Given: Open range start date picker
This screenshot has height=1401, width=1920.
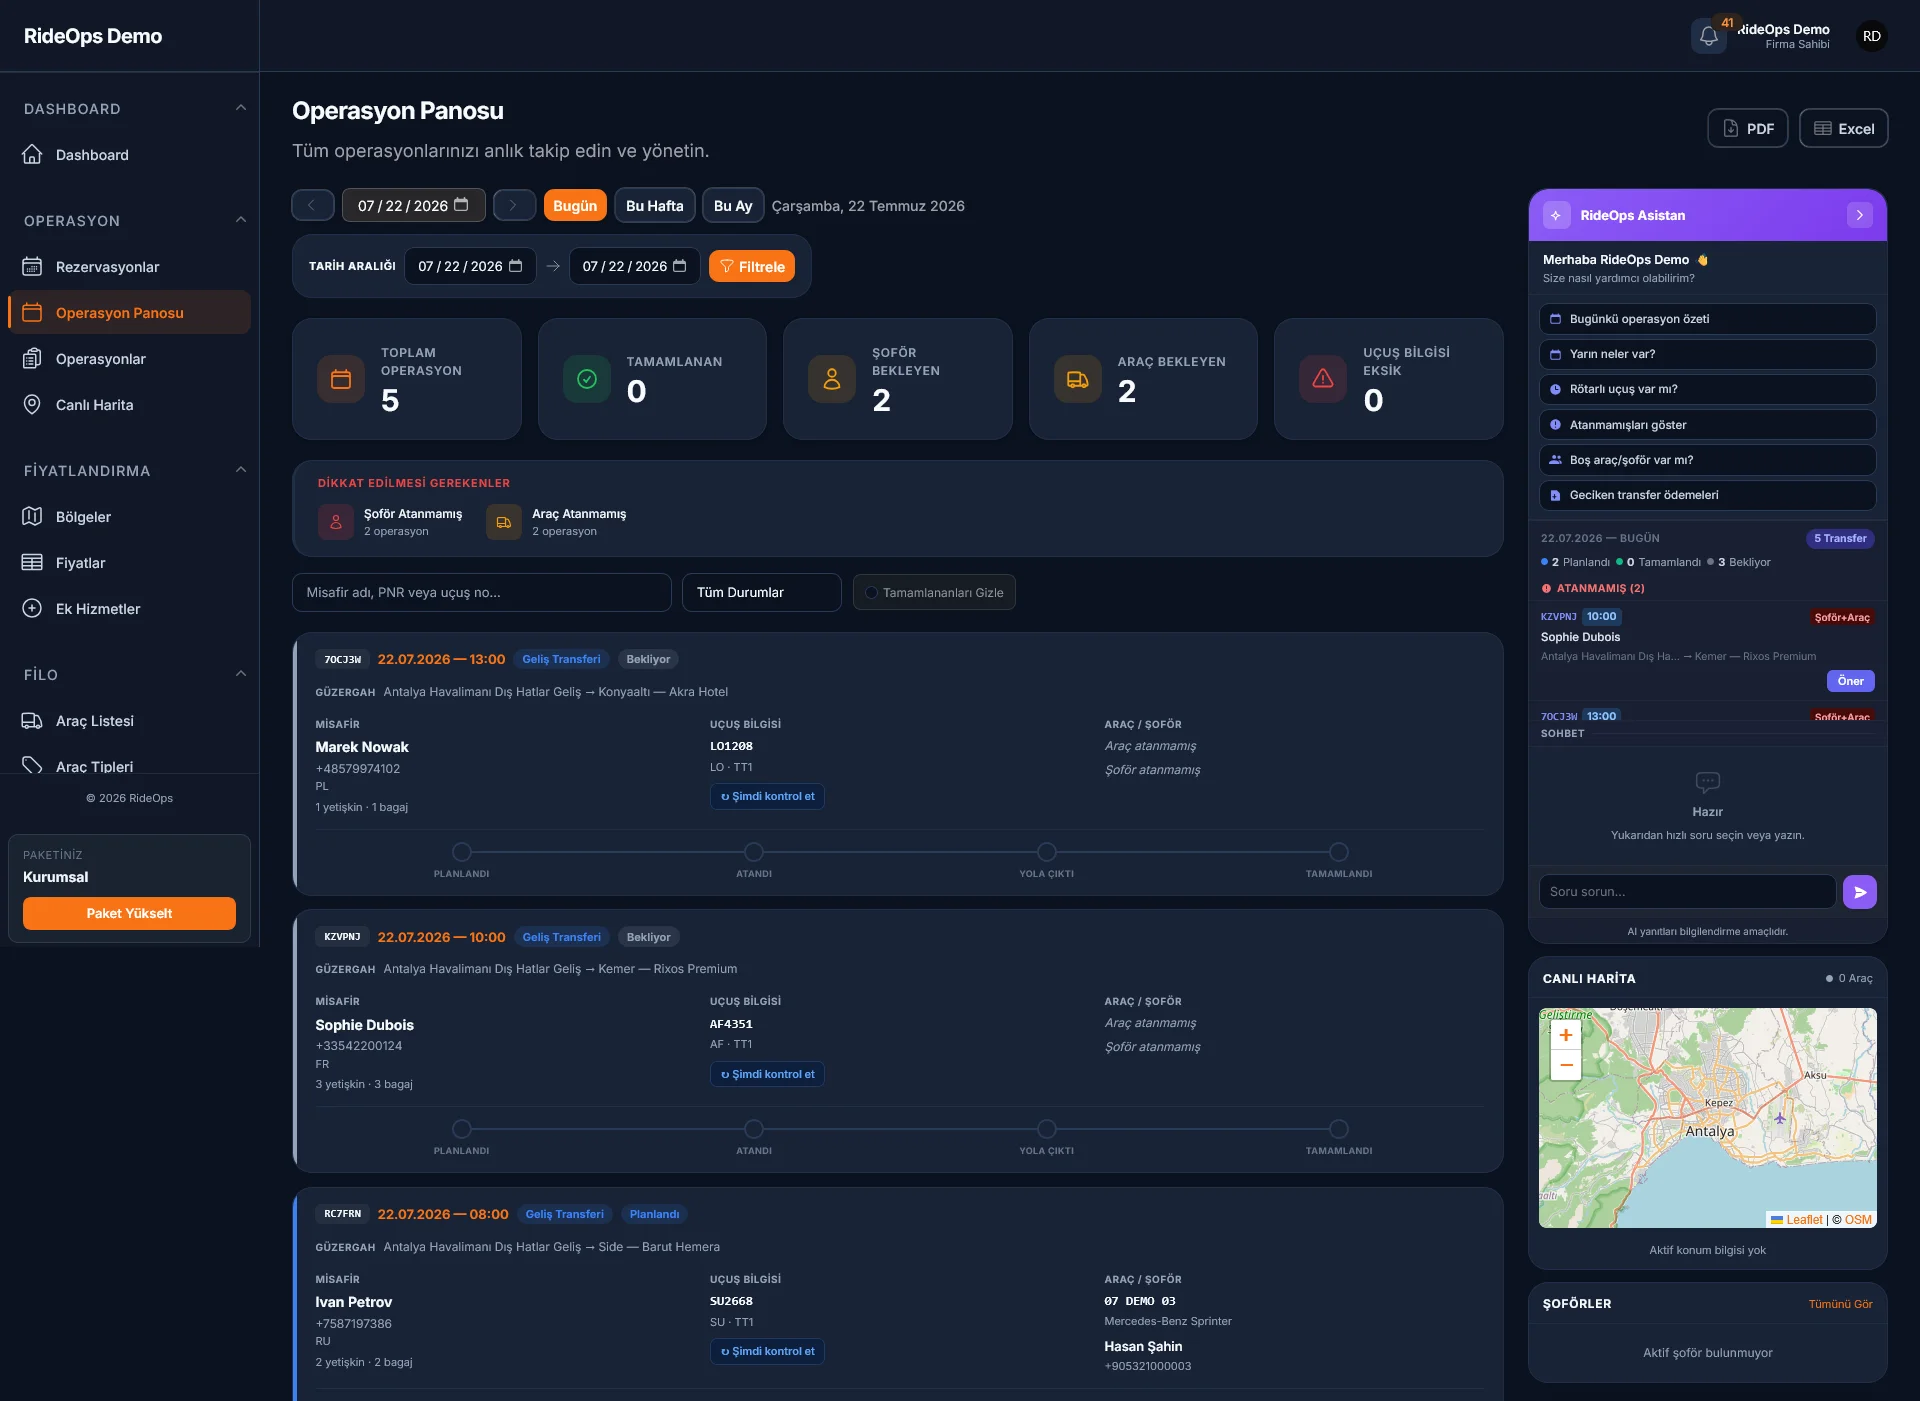Looking at the screenshot, I should pos(515,266).
